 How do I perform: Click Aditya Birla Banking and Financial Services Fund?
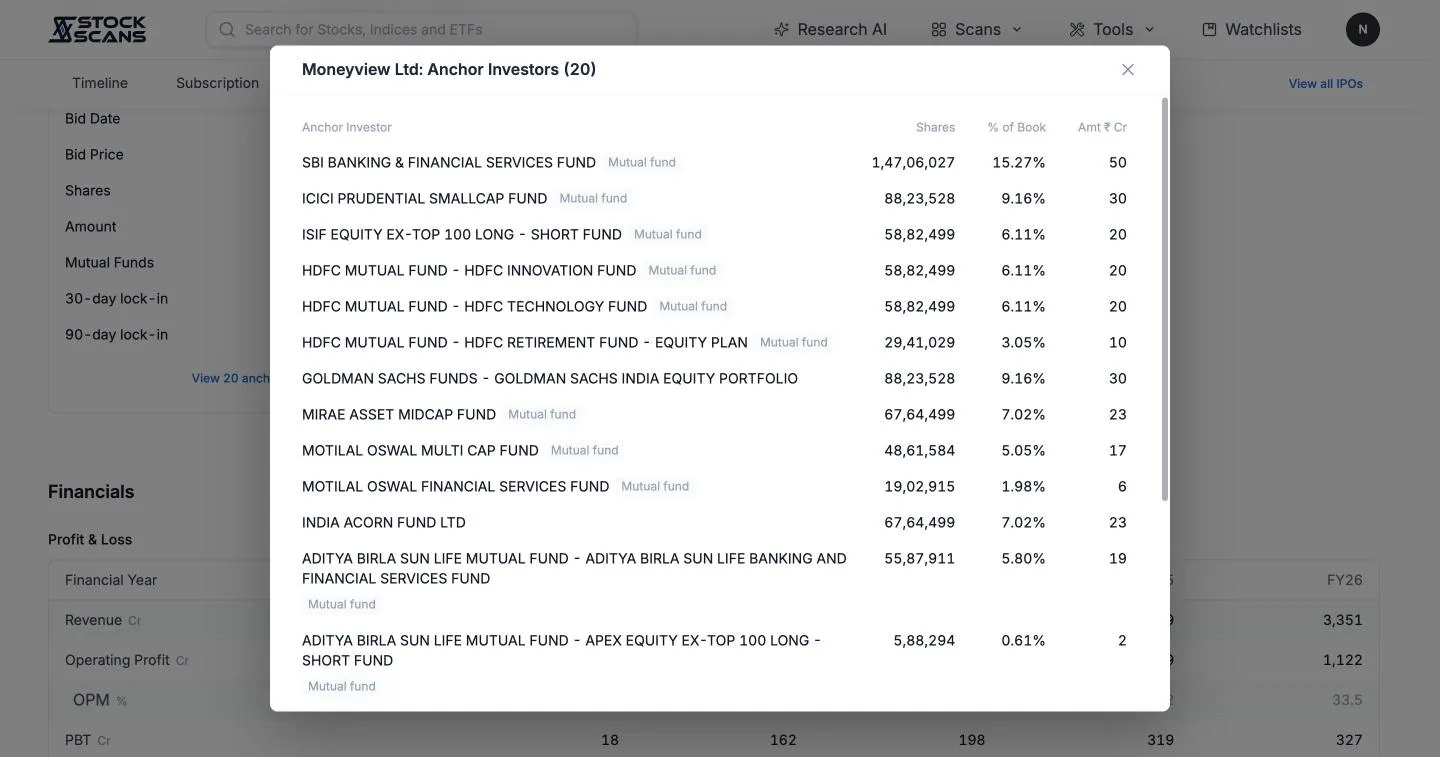click(574, 569)
